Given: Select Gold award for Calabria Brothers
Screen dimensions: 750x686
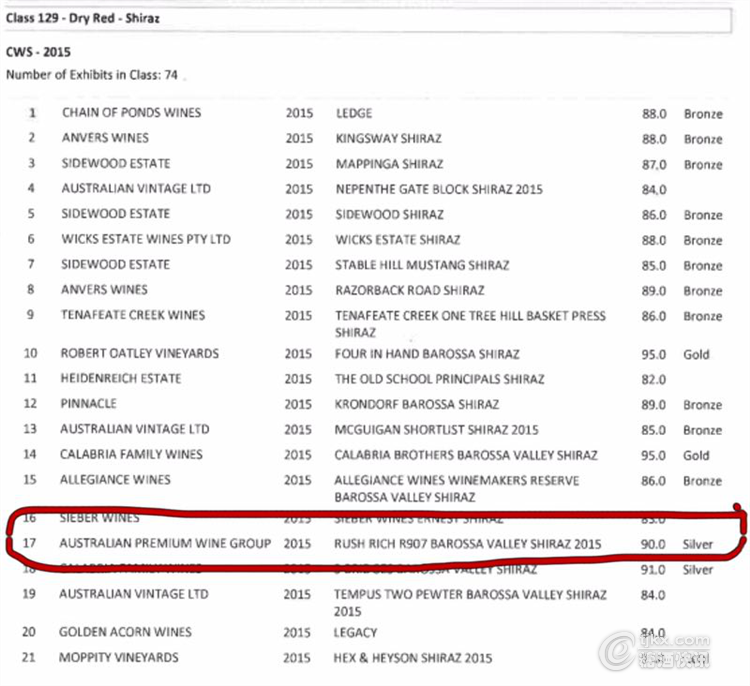Looking at the screenshot, I should (x=696, y=456).
